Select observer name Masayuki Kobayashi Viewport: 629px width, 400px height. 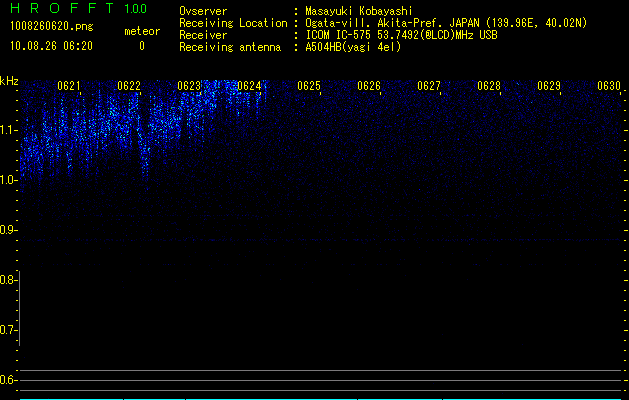coord(359,11)
